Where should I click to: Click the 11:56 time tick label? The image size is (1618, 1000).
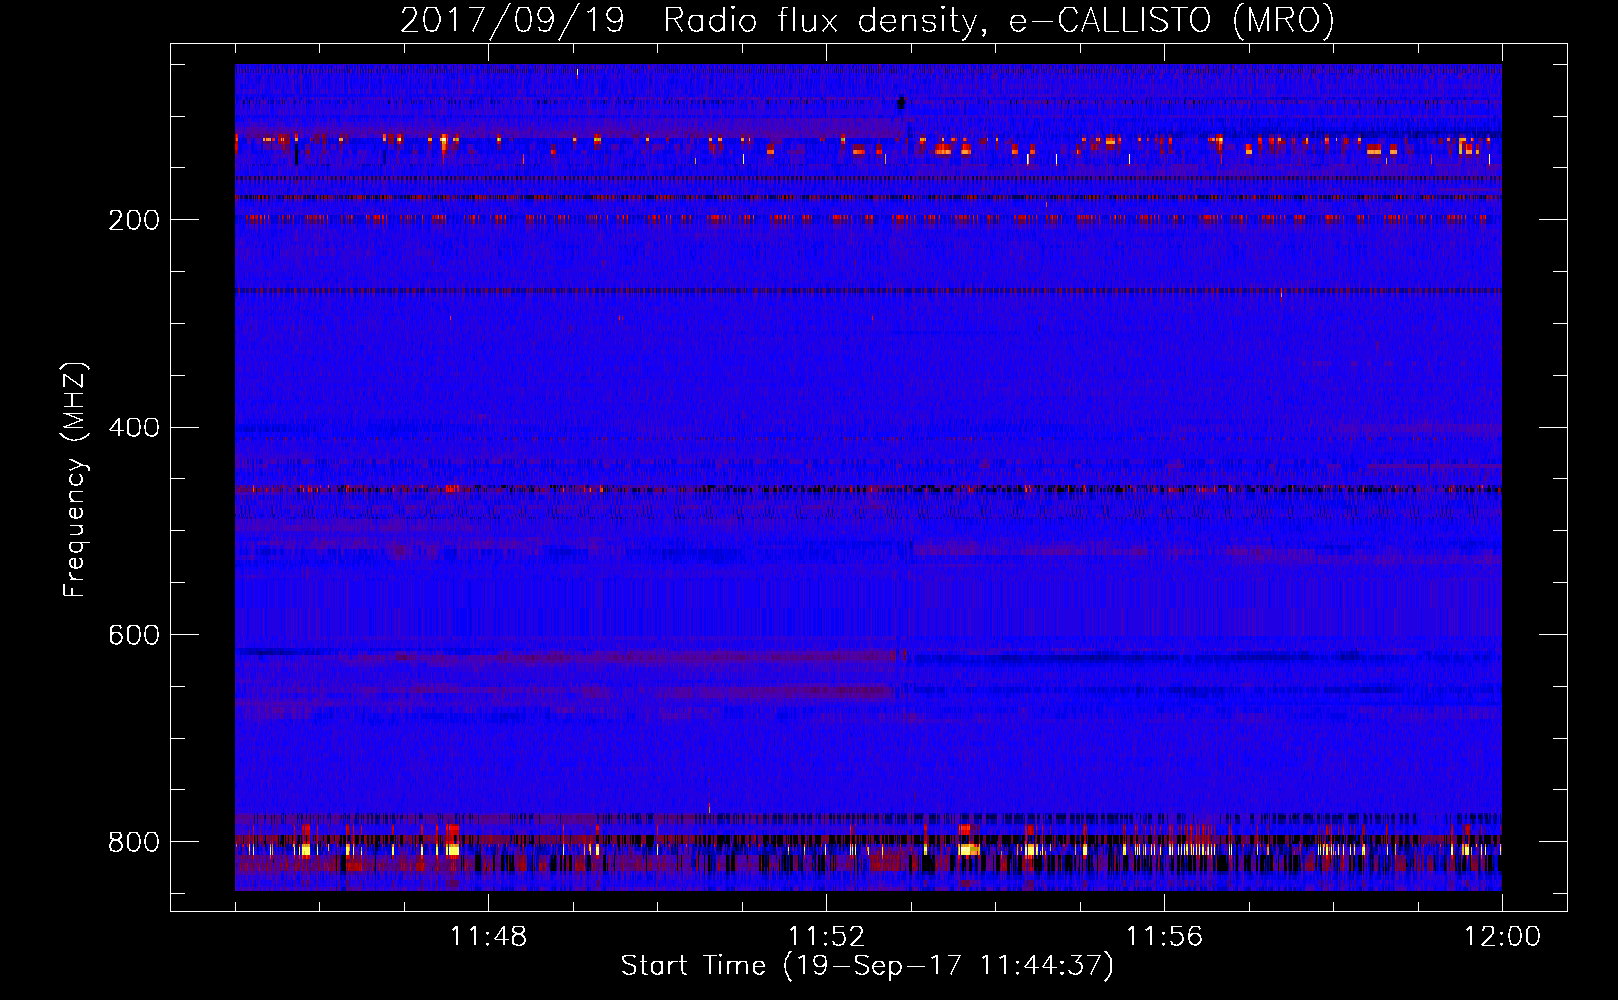click(1164, 937)
